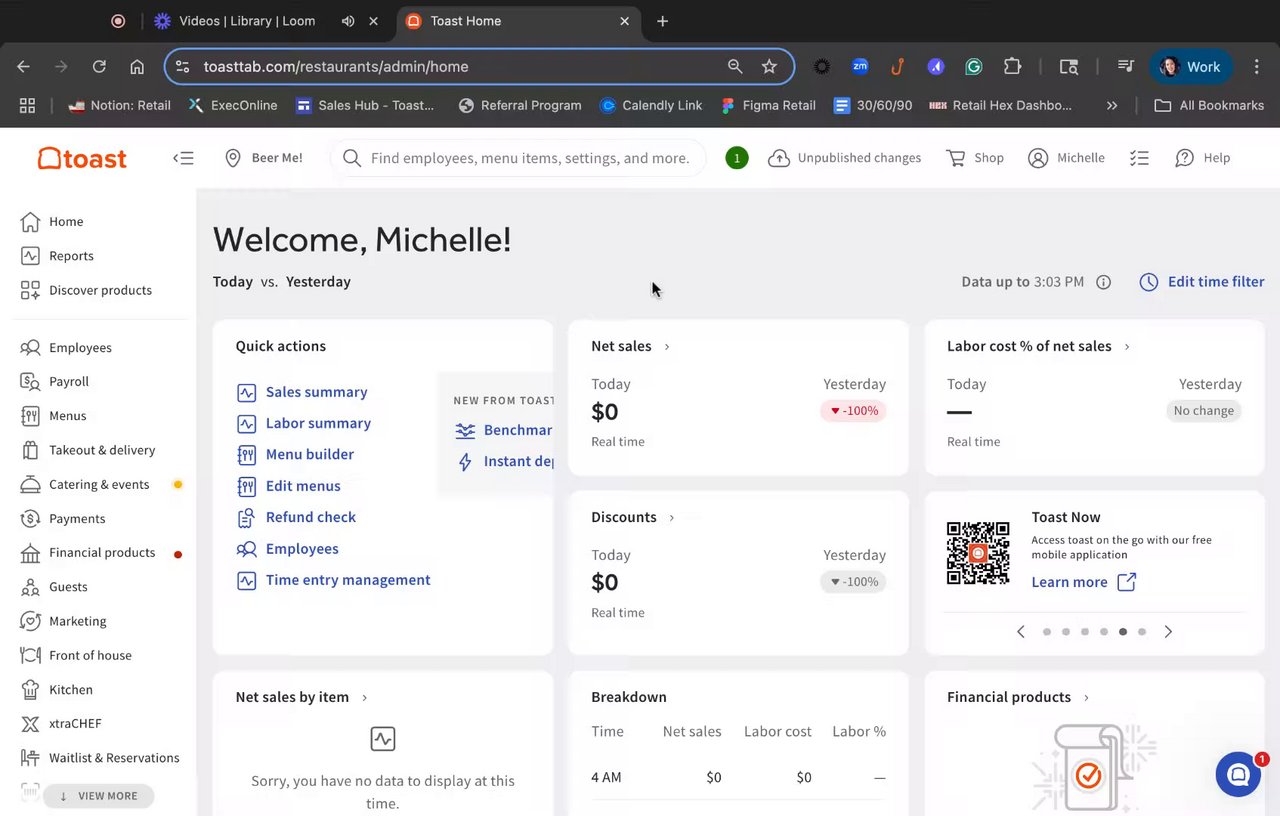The height and width of the screenshot is (816, 1280).
Task: Open the Toast Now Learn more link
Action: tap(1084, 582)
